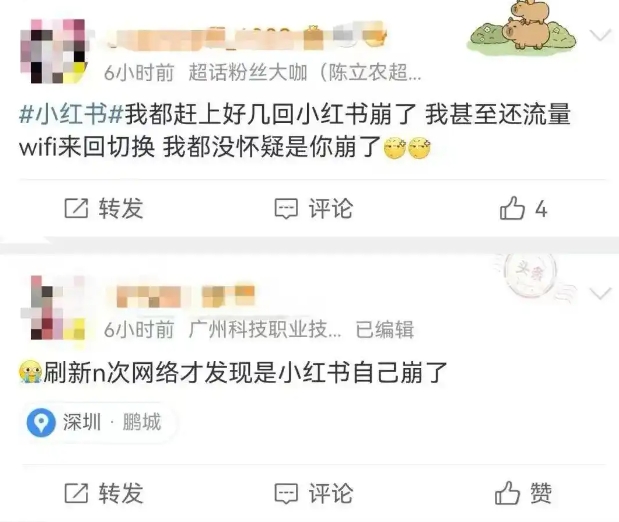Click the repost icon on second post

click(x=76, y=492)
